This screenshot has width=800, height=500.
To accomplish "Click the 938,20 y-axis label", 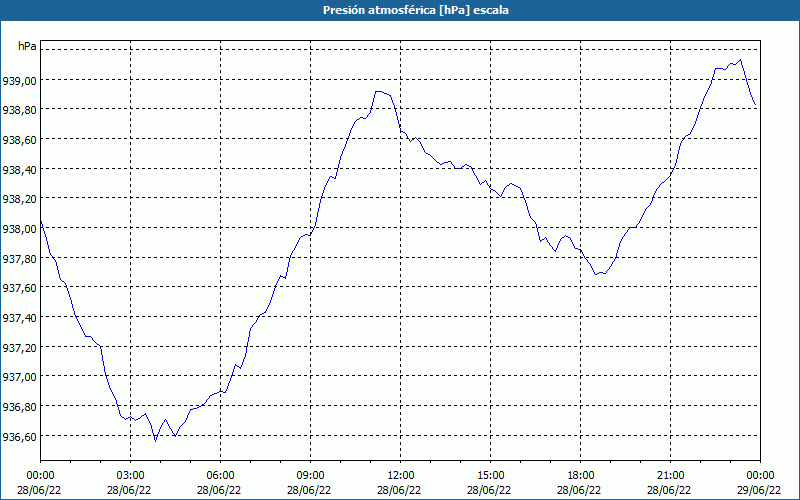I will 19,198.
